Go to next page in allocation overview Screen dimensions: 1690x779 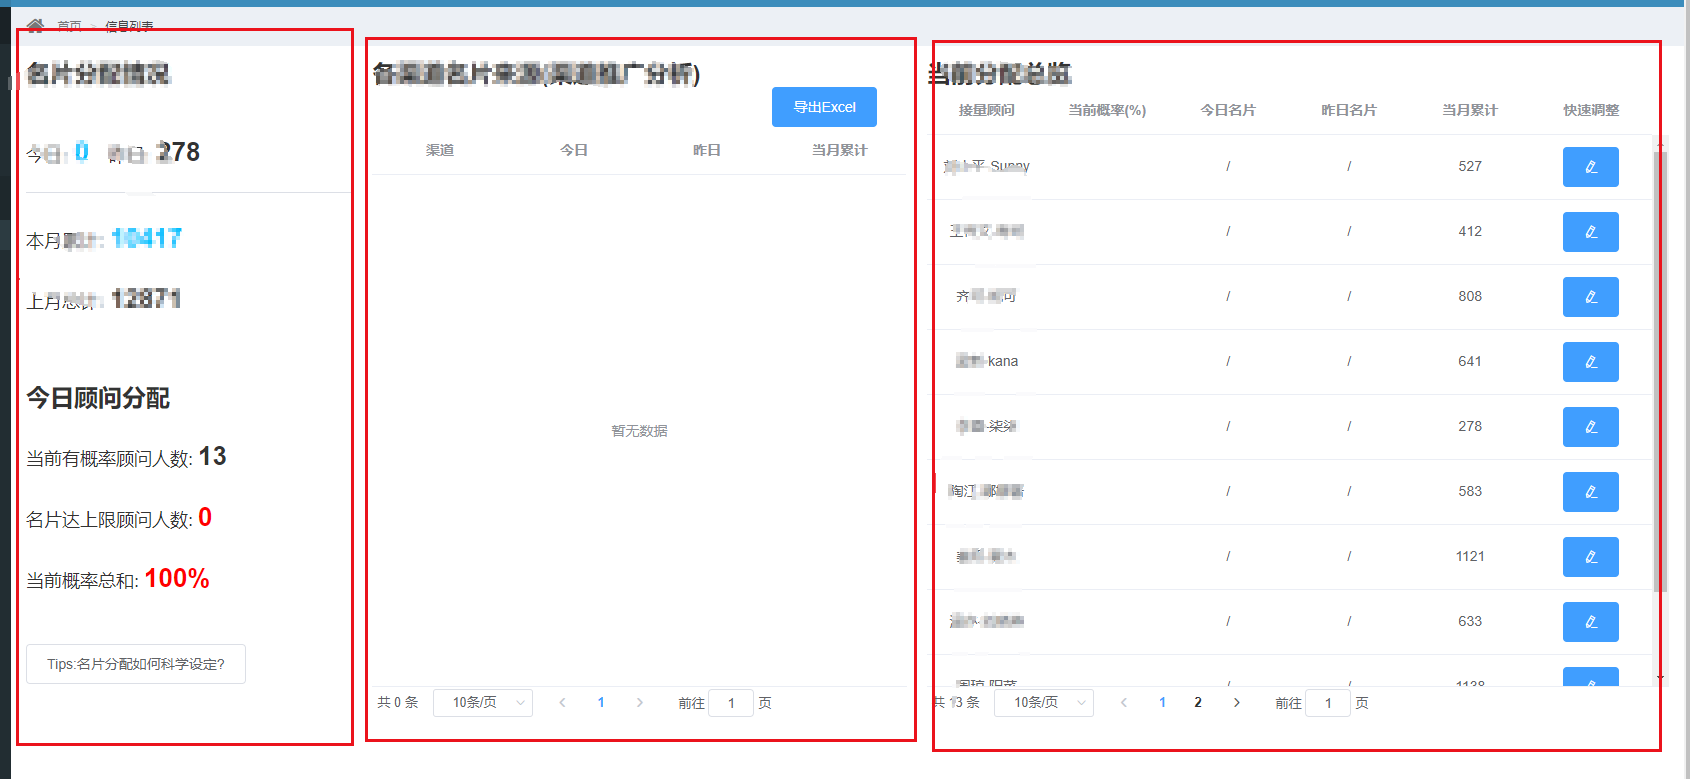[x=1237, y=703]
